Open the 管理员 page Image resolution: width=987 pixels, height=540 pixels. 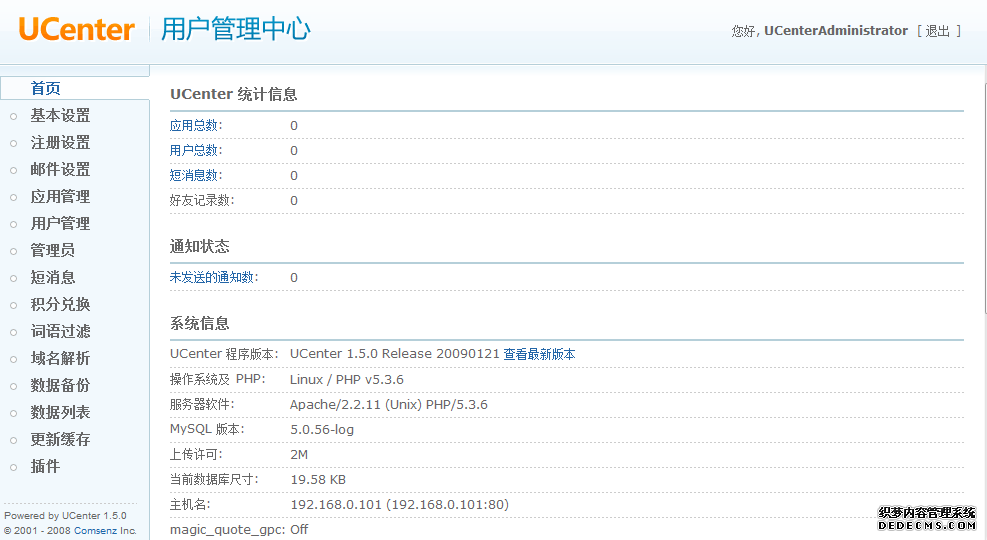pos(53,251)
